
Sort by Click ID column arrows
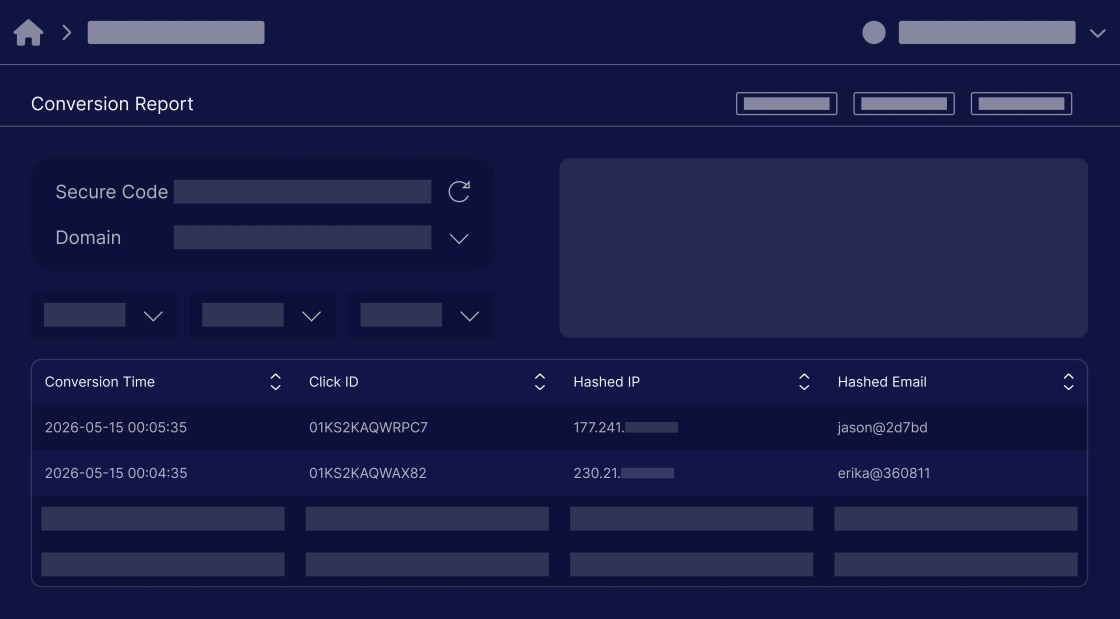point(540,382)
